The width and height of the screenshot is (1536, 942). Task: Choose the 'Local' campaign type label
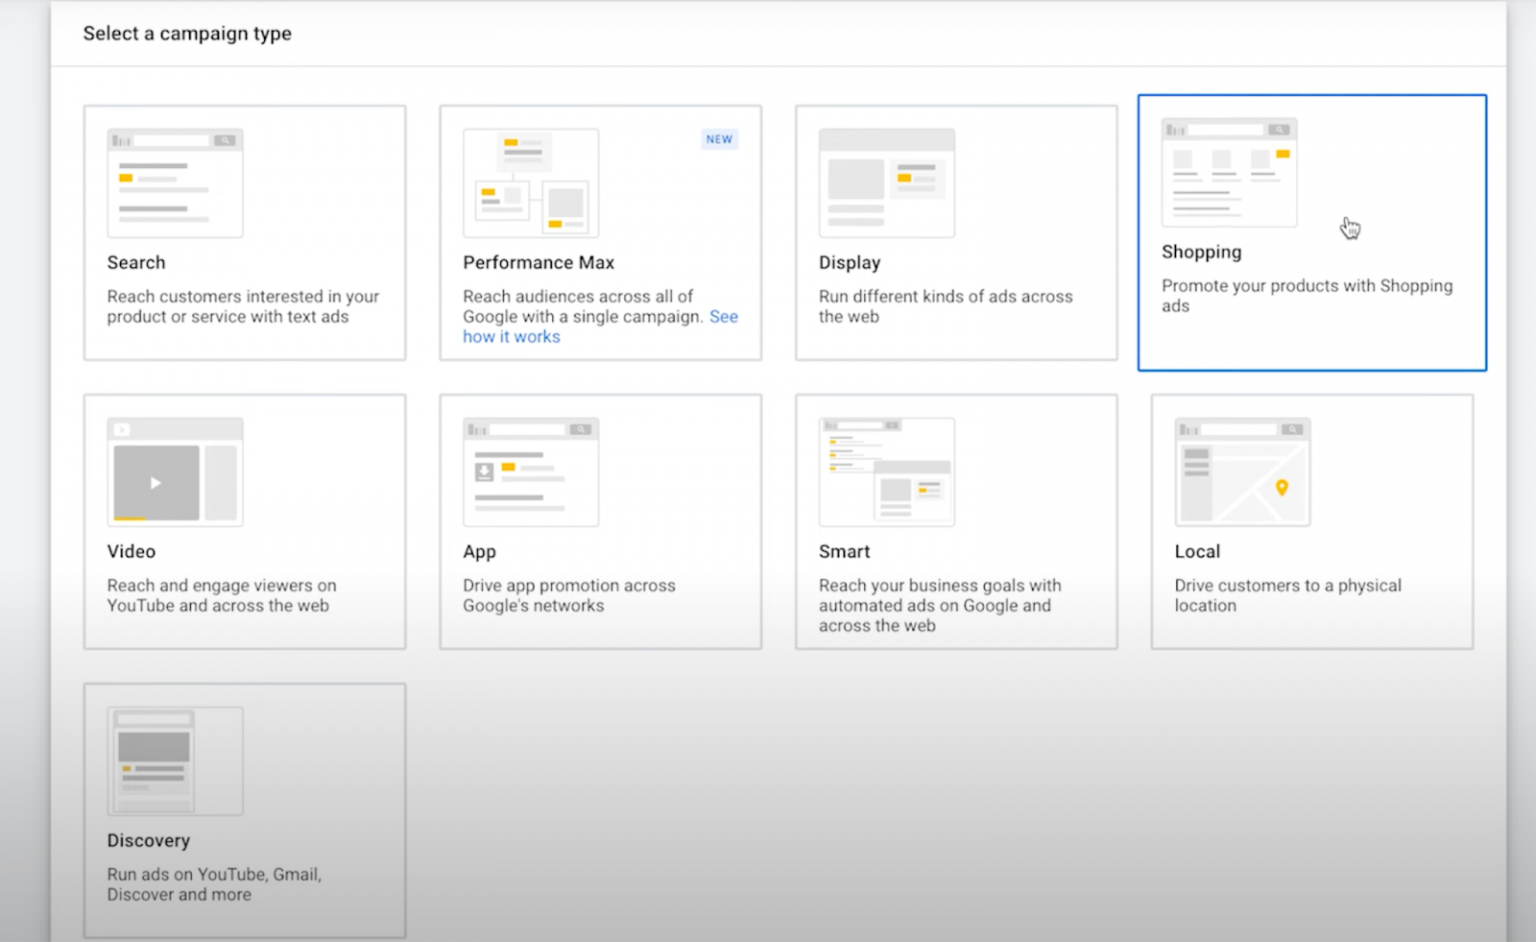click(1197, 552)
